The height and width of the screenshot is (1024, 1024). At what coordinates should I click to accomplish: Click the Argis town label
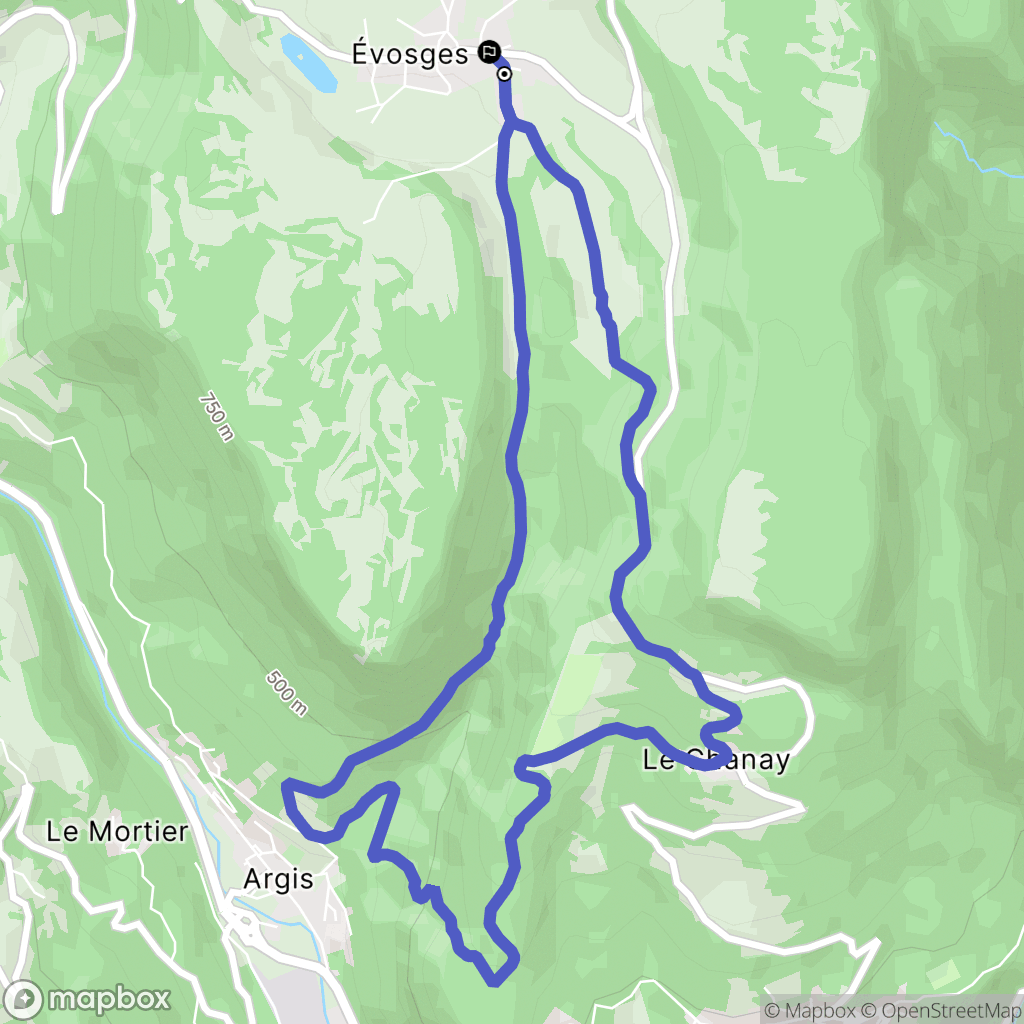[278, 880]
